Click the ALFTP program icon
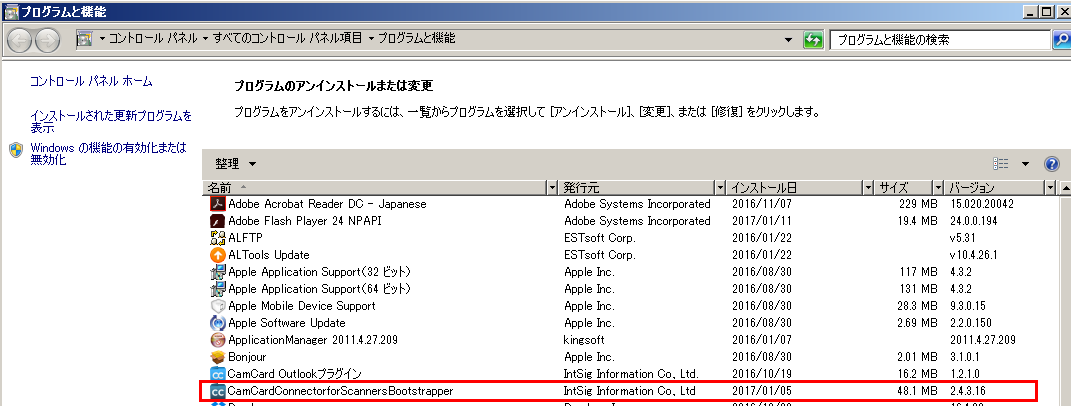1071x406 pixels. pyautogui.click(x=217, y=238)
